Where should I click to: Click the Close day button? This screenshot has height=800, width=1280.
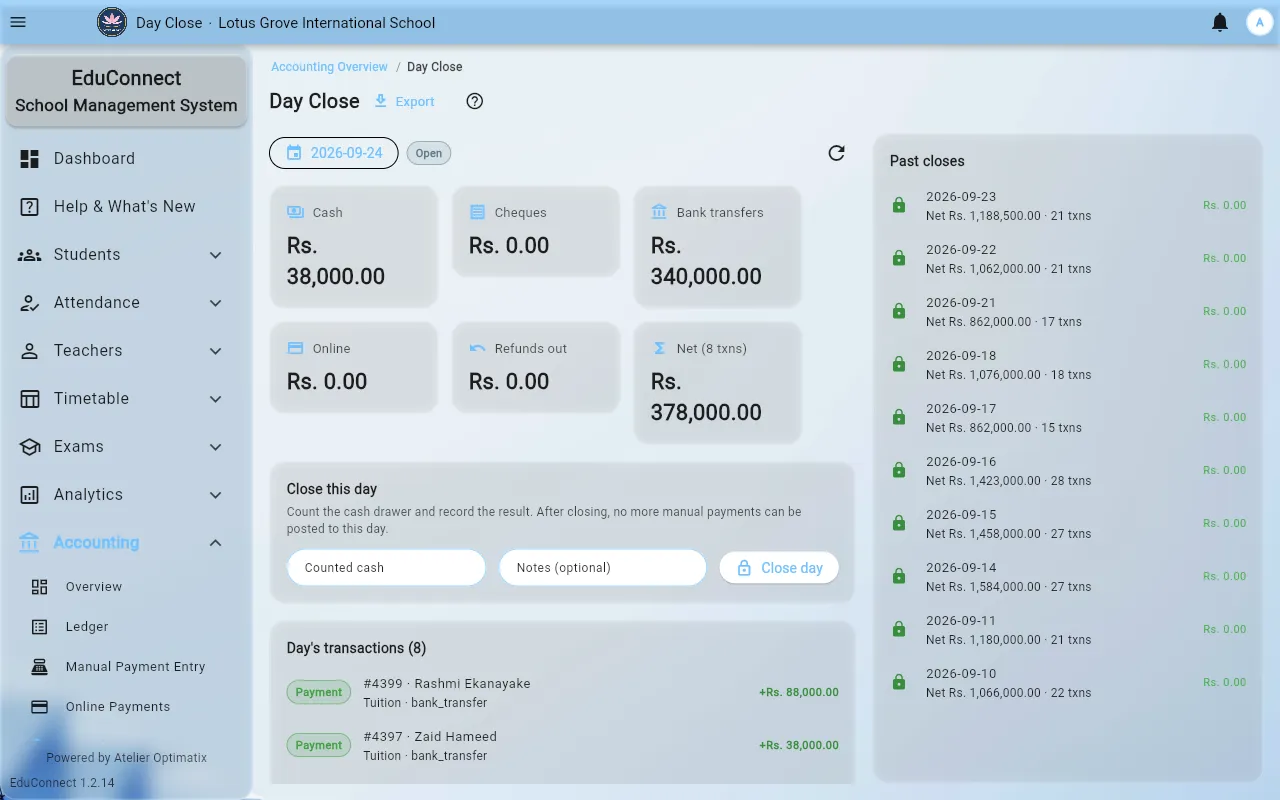click(x=779, y=567)
